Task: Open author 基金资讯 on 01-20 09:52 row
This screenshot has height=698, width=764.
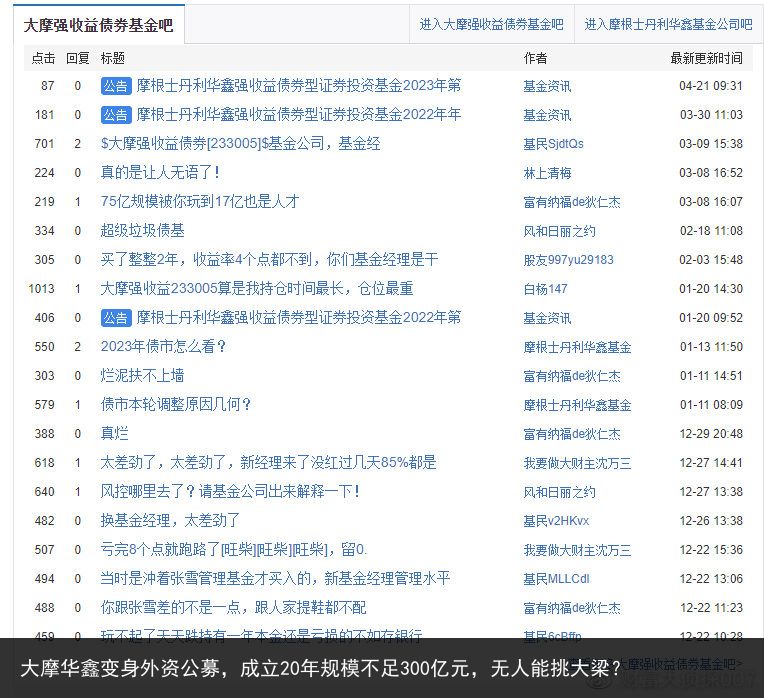Action: [547, 318]
